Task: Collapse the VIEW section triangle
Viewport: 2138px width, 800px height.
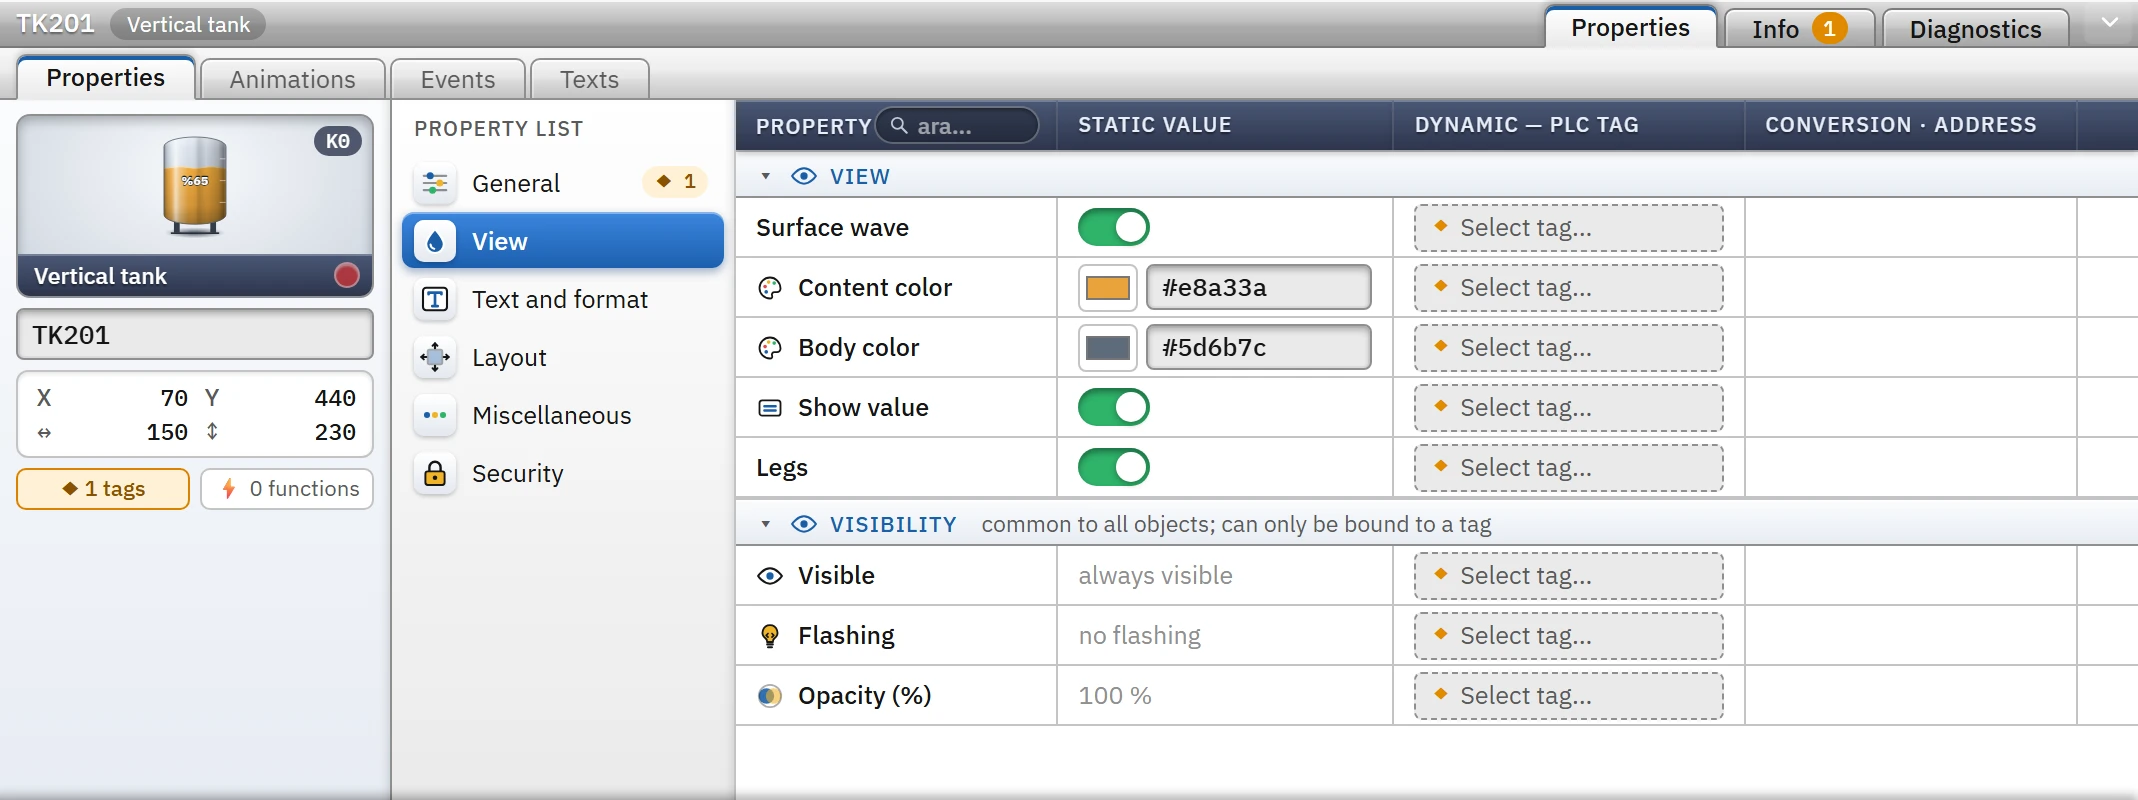Action: pyautogui.click(x=766, y=176)
